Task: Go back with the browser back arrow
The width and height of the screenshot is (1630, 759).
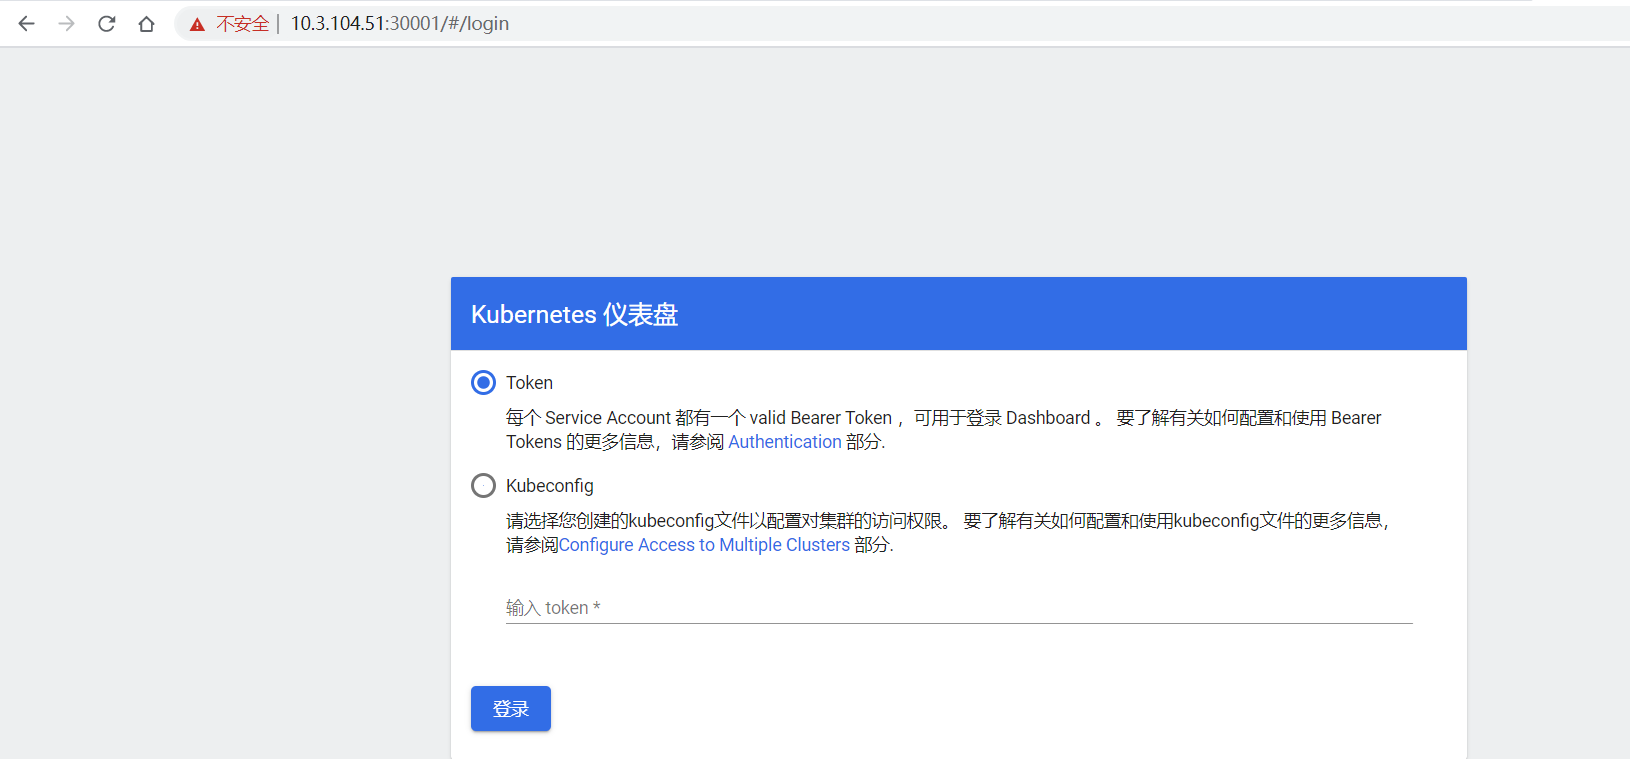Action: (27, 23)
